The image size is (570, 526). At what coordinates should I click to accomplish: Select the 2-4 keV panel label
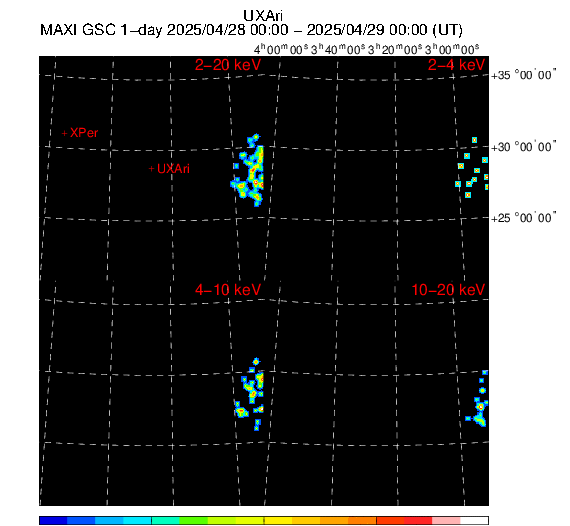(456, 65)
